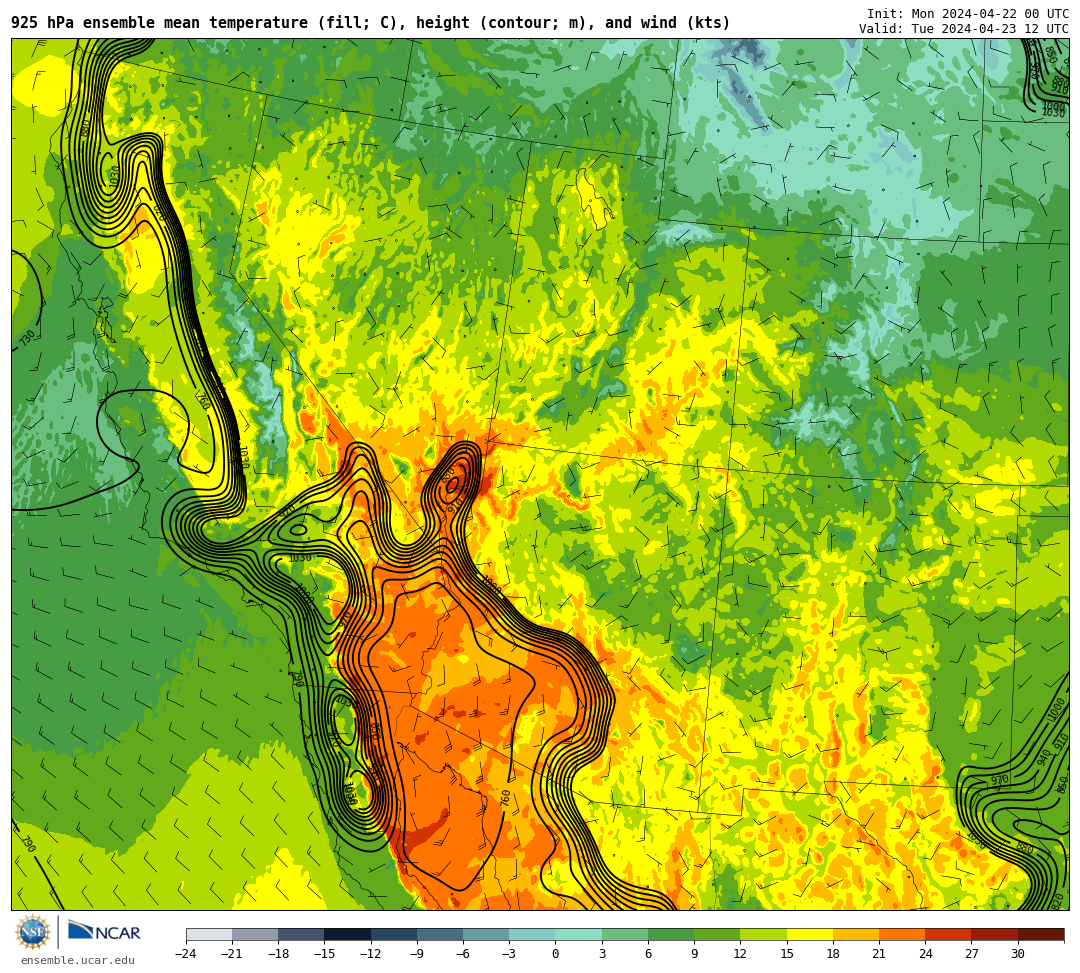Pick the teal-blue swatch between −9 and −6
This screenshot has width=1080, height=973.
coord(439,934)
